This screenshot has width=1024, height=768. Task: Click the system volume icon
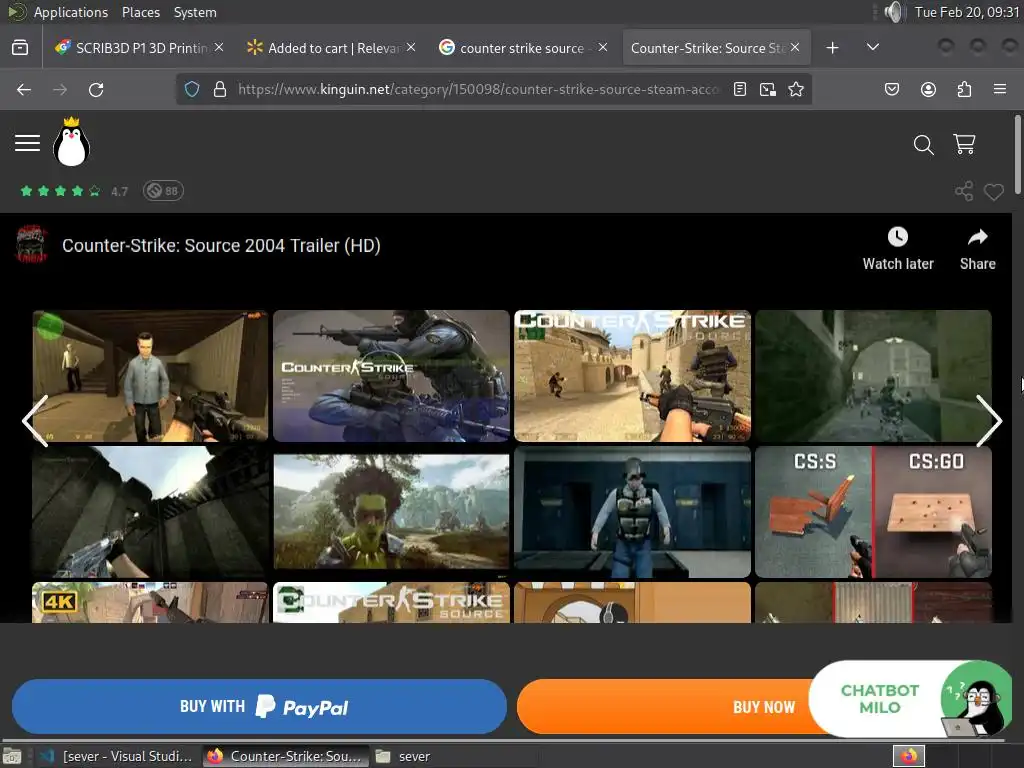click(893, 12)
